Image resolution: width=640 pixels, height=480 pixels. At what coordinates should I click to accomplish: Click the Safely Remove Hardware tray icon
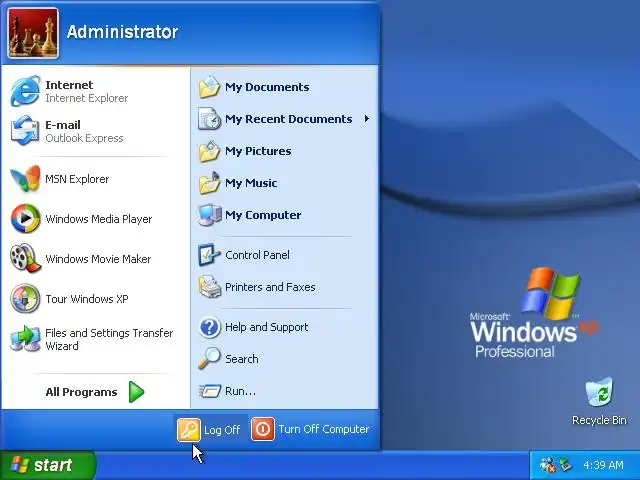click(x=565, y=464)
